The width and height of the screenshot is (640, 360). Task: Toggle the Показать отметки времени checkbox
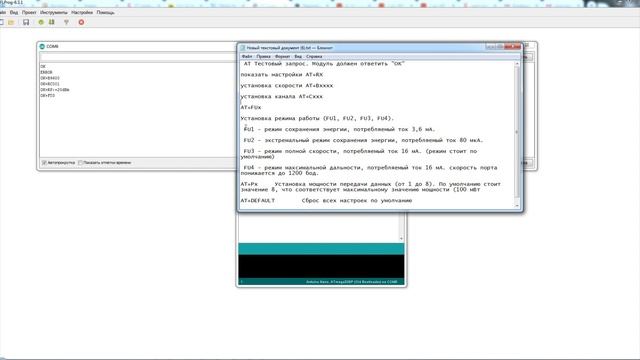pyautogui.click(x=80, y=162)
